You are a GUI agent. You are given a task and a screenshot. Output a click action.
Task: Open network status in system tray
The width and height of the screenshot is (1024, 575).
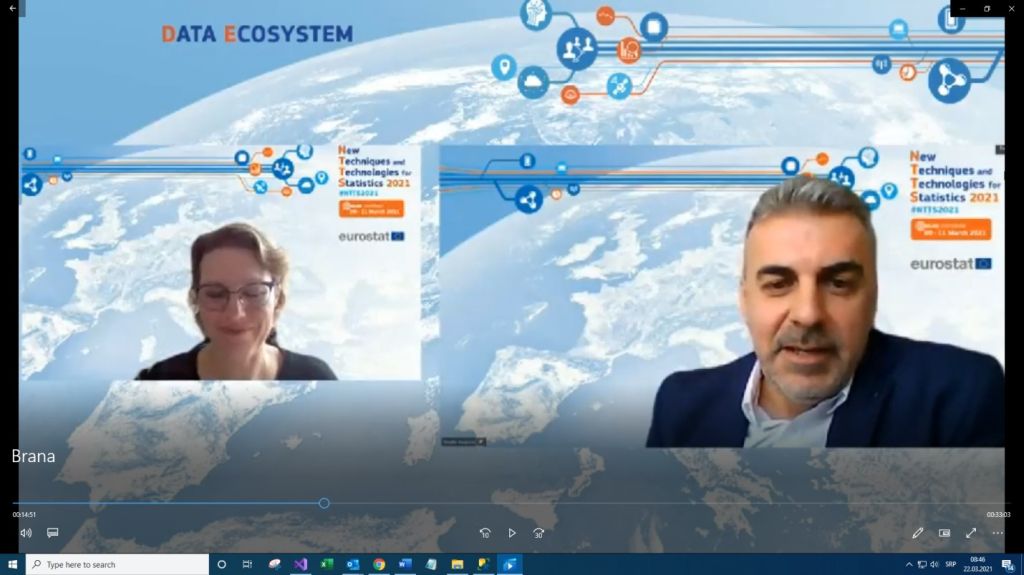pos(921,565)
